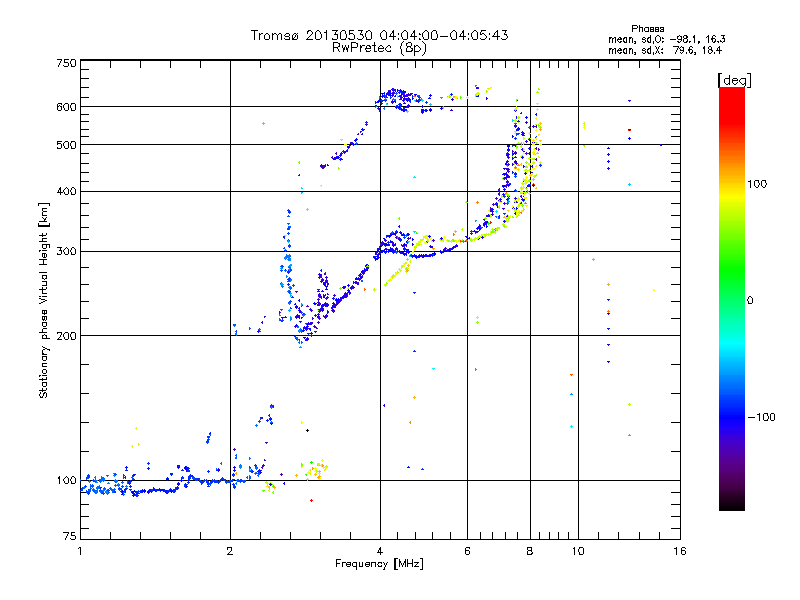Click the 'mean, sd,O: -98.1, 16.3' line
The image size is (800, 600).
[x=666, y=39]
